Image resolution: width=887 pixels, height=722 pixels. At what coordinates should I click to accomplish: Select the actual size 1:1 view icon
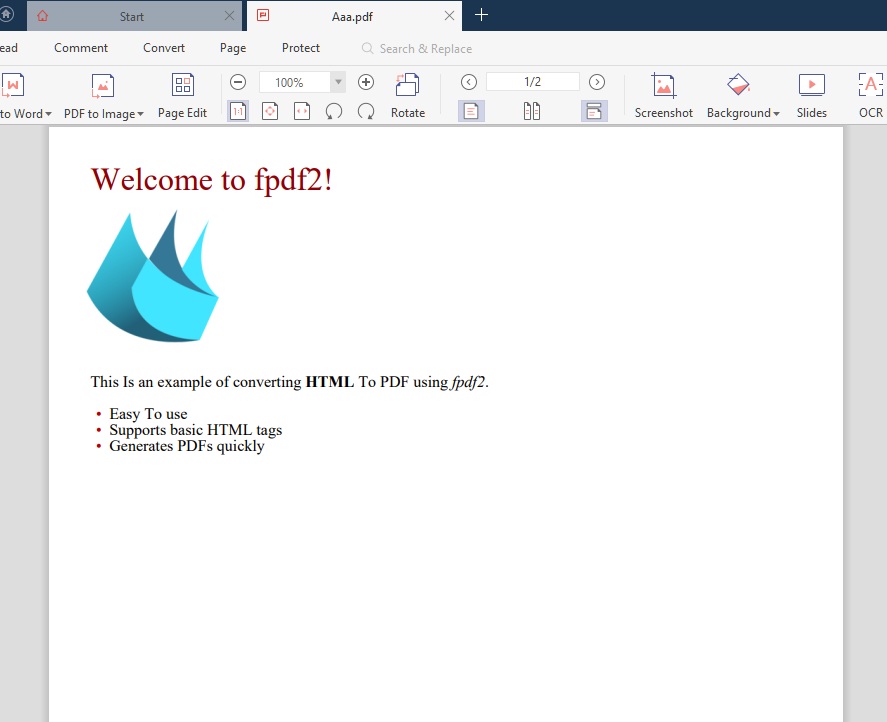238,111
